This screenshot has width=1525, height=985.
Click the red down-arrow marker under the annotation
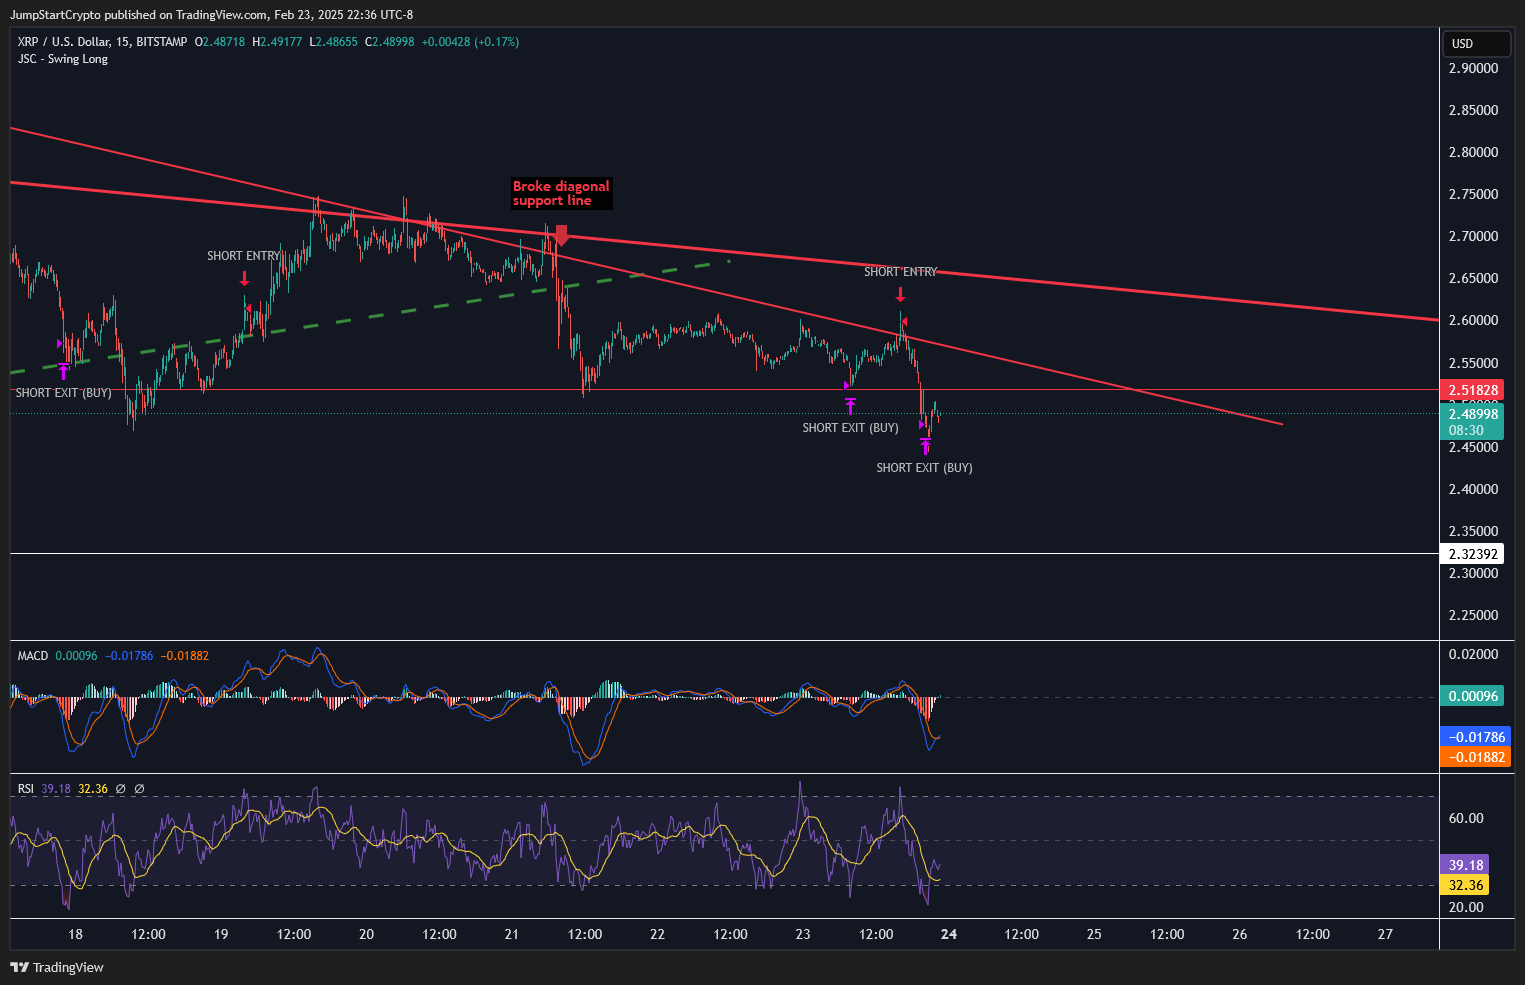pos(561,235)
